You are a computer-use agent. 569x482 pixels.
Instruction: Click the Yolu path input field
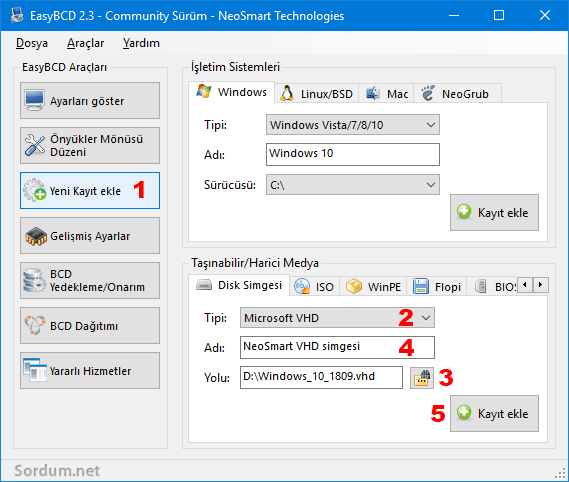tap(321, 377)
